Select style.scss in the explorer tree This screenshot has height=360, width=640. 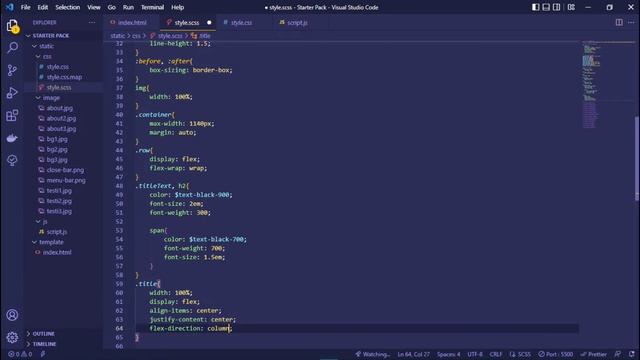[59, 87]
